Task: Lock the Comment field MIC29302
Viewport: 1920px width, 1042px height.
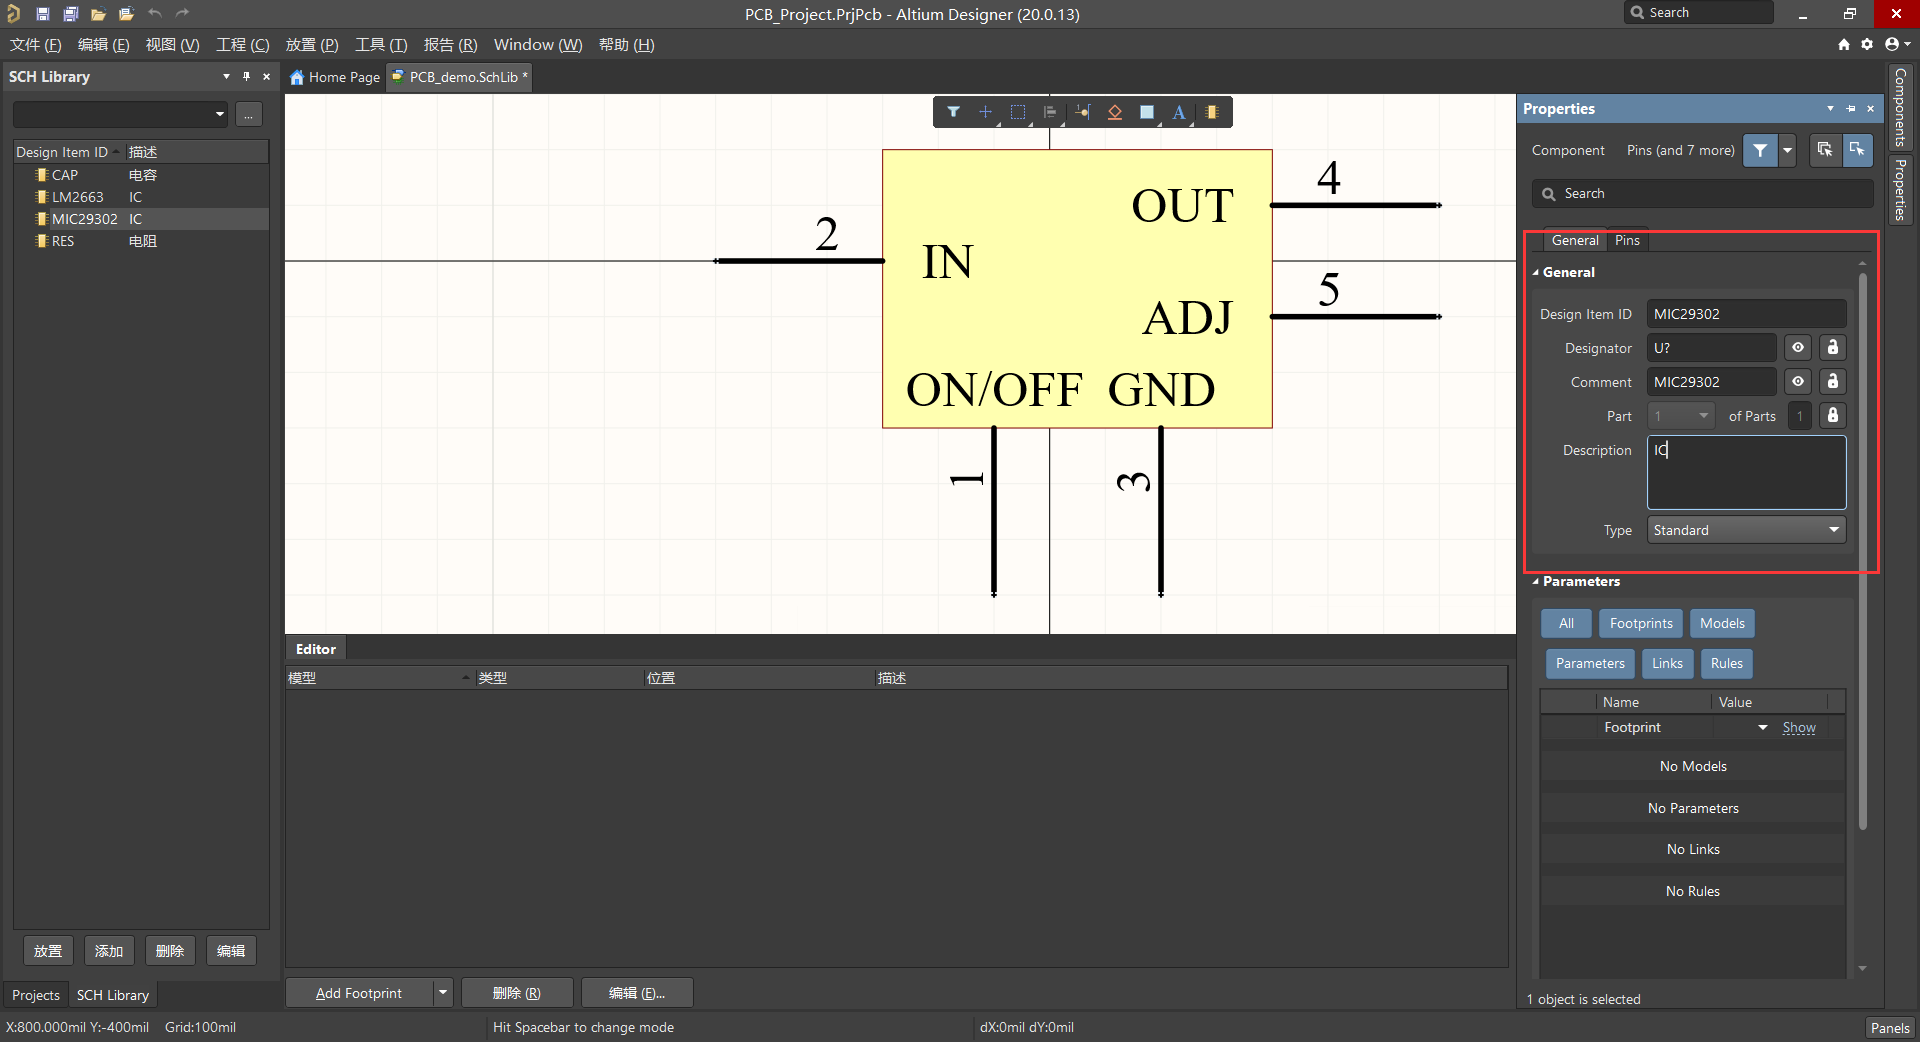Action: coord(1832,381)
